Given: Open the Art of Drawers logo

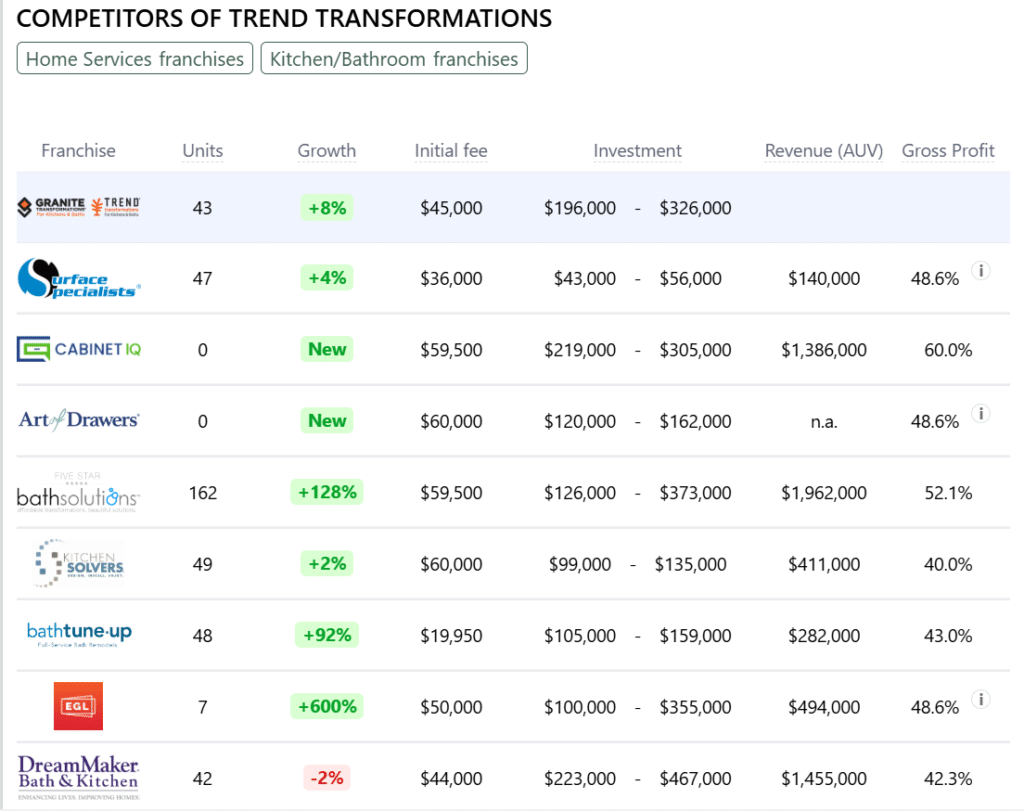Looking at the screenshot, I should click(78, 420).
